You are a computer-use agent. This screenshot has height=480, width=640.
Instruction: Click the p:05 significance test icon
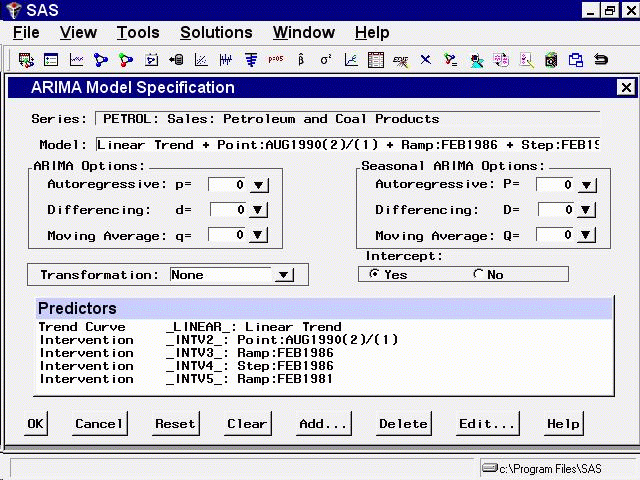click(x=276, y=59)
